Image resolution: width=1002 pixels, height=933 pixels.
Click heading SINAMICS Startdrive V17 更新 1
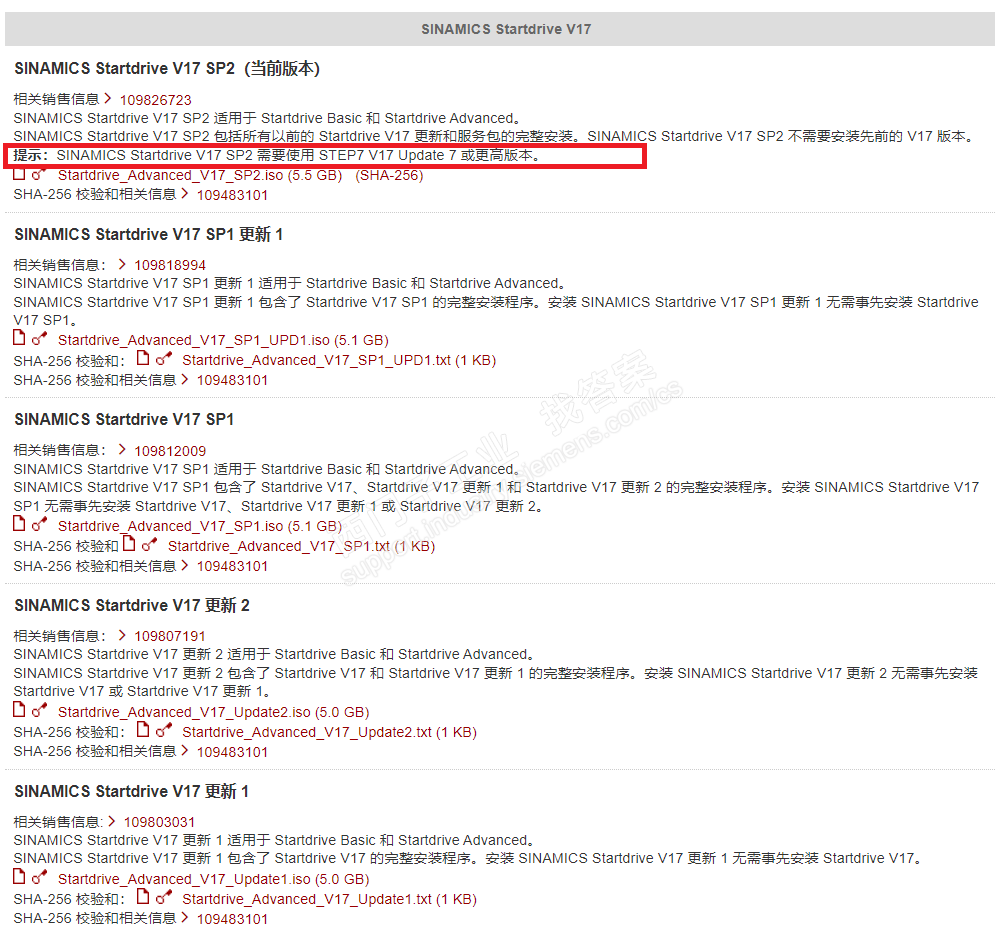[x=131, y=791]
